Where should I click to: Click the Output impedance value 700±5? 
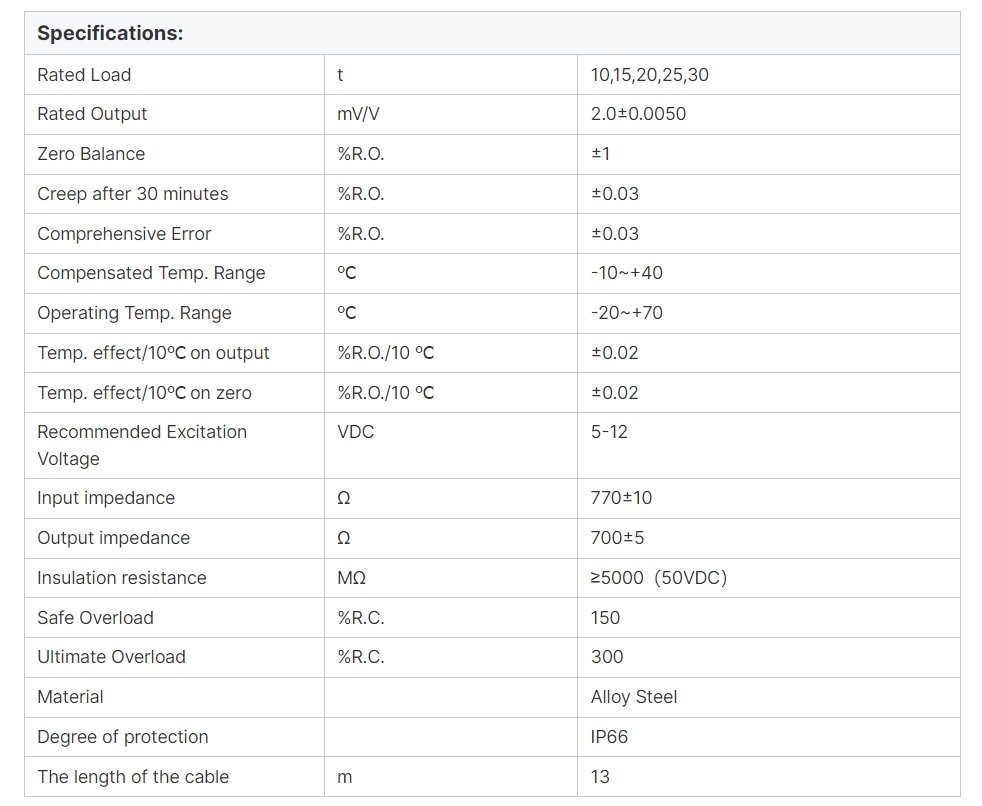pos(617,538)
